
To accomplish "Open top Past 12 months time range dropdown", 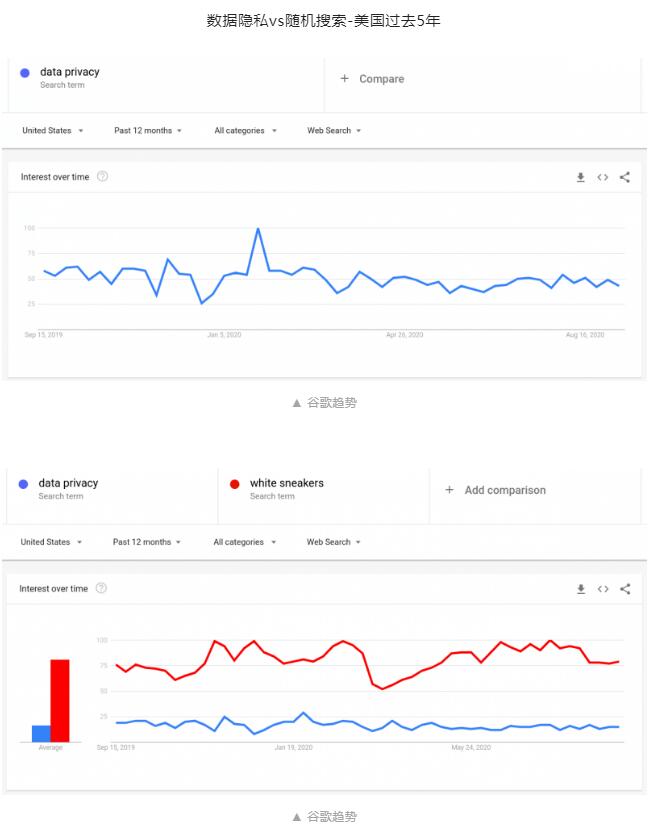I will [148, 130].
